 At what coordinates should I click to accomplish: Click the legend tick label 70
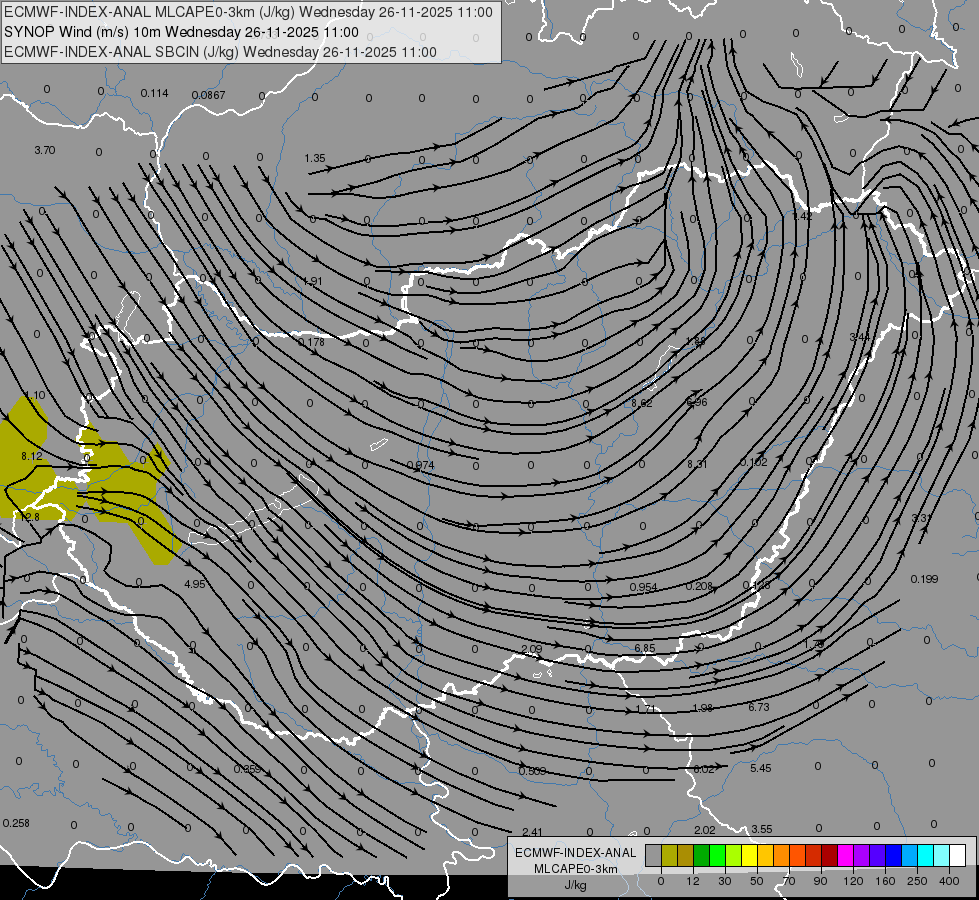[789, 881]
